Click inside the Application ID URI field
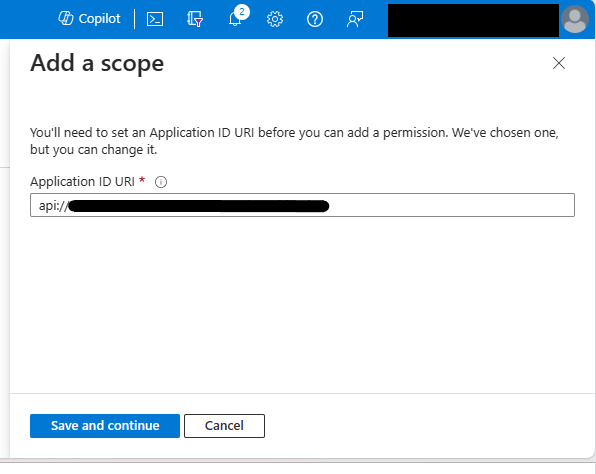 302,205
